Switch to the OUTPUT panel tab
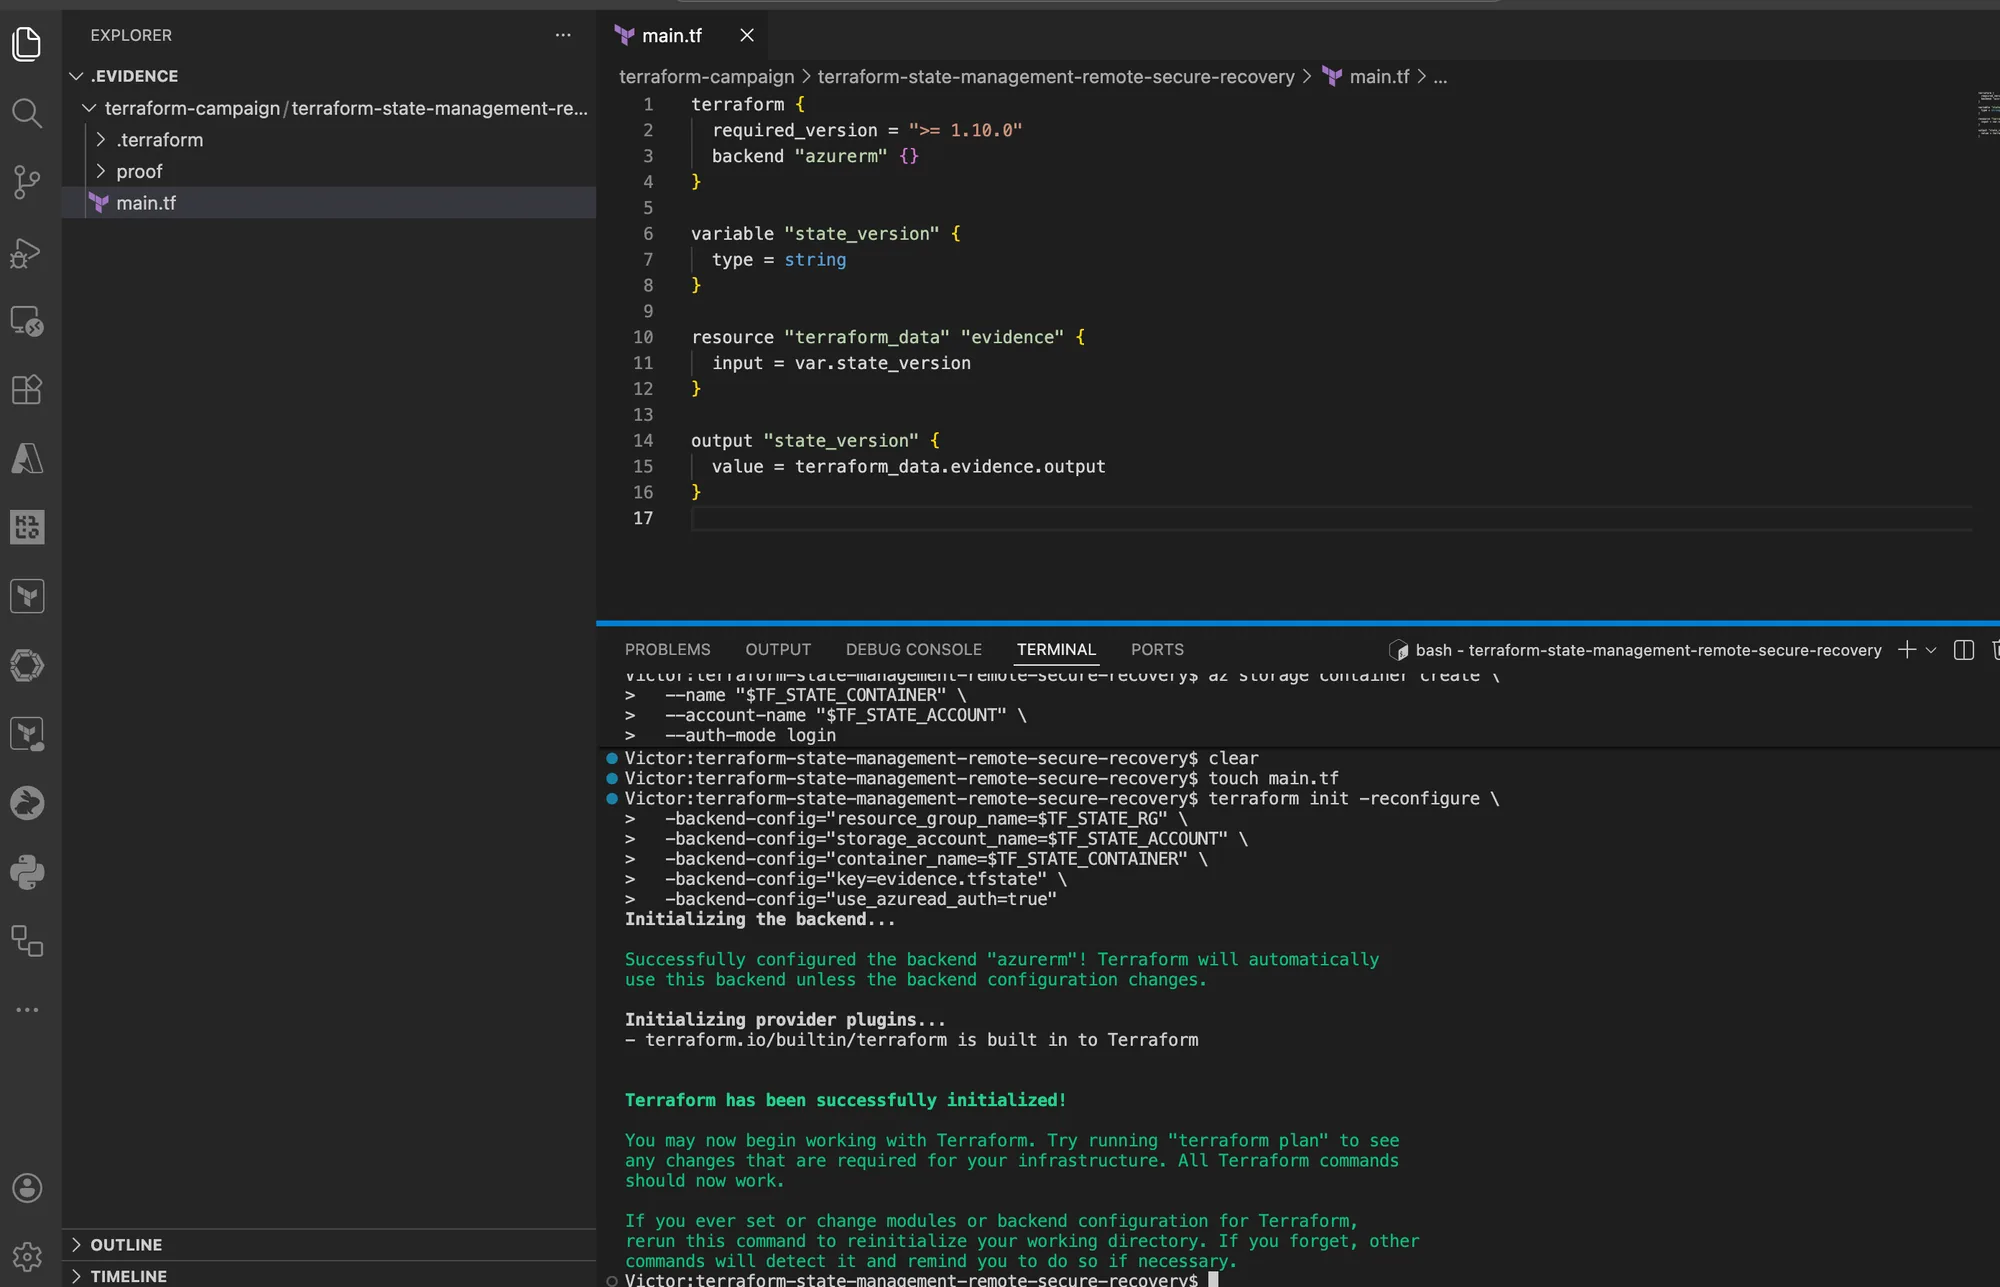 point(778,650)
